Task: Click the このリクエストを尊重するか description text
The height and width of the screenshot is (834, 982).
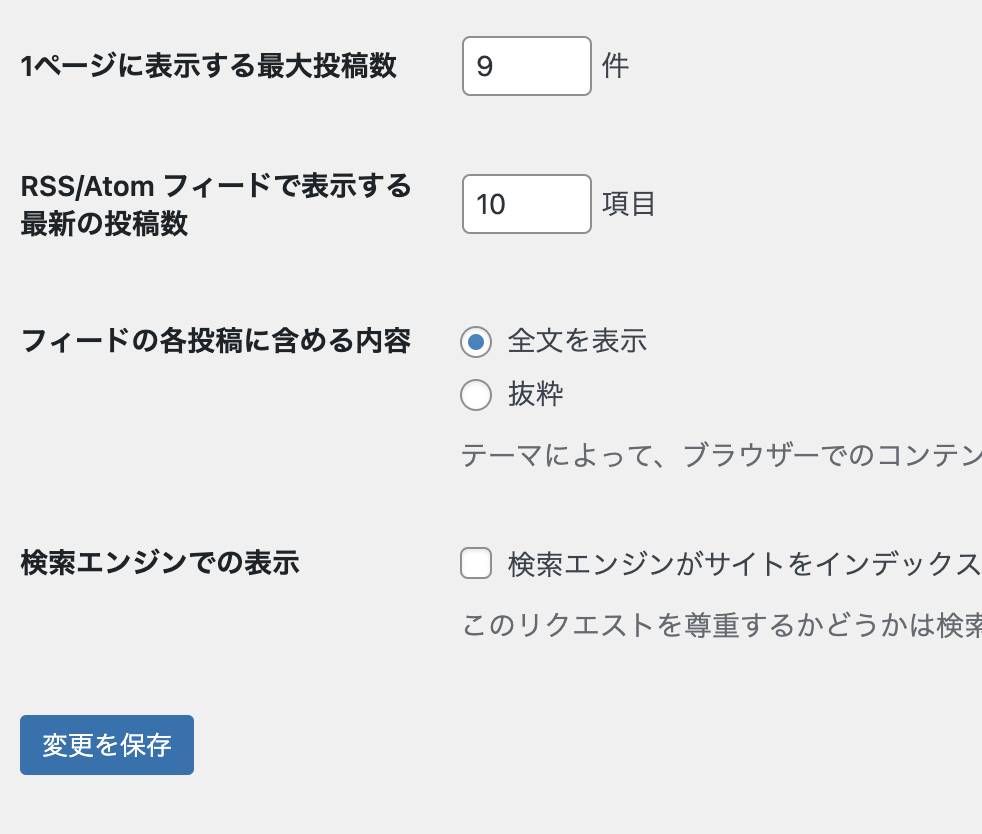Action: (720, 625)
